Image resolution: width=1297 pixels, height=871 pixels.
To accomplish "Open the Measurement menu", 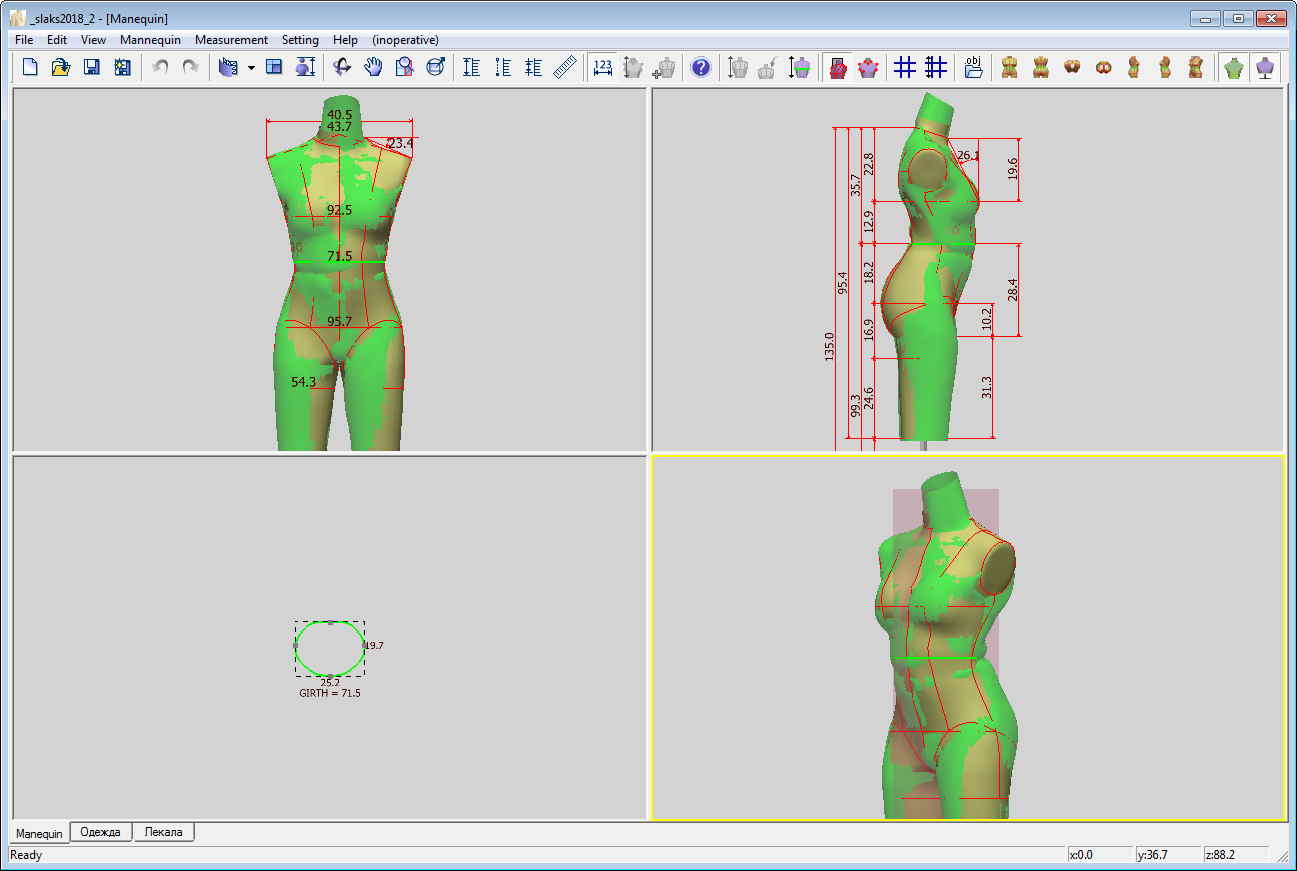I will coord(231,40).
